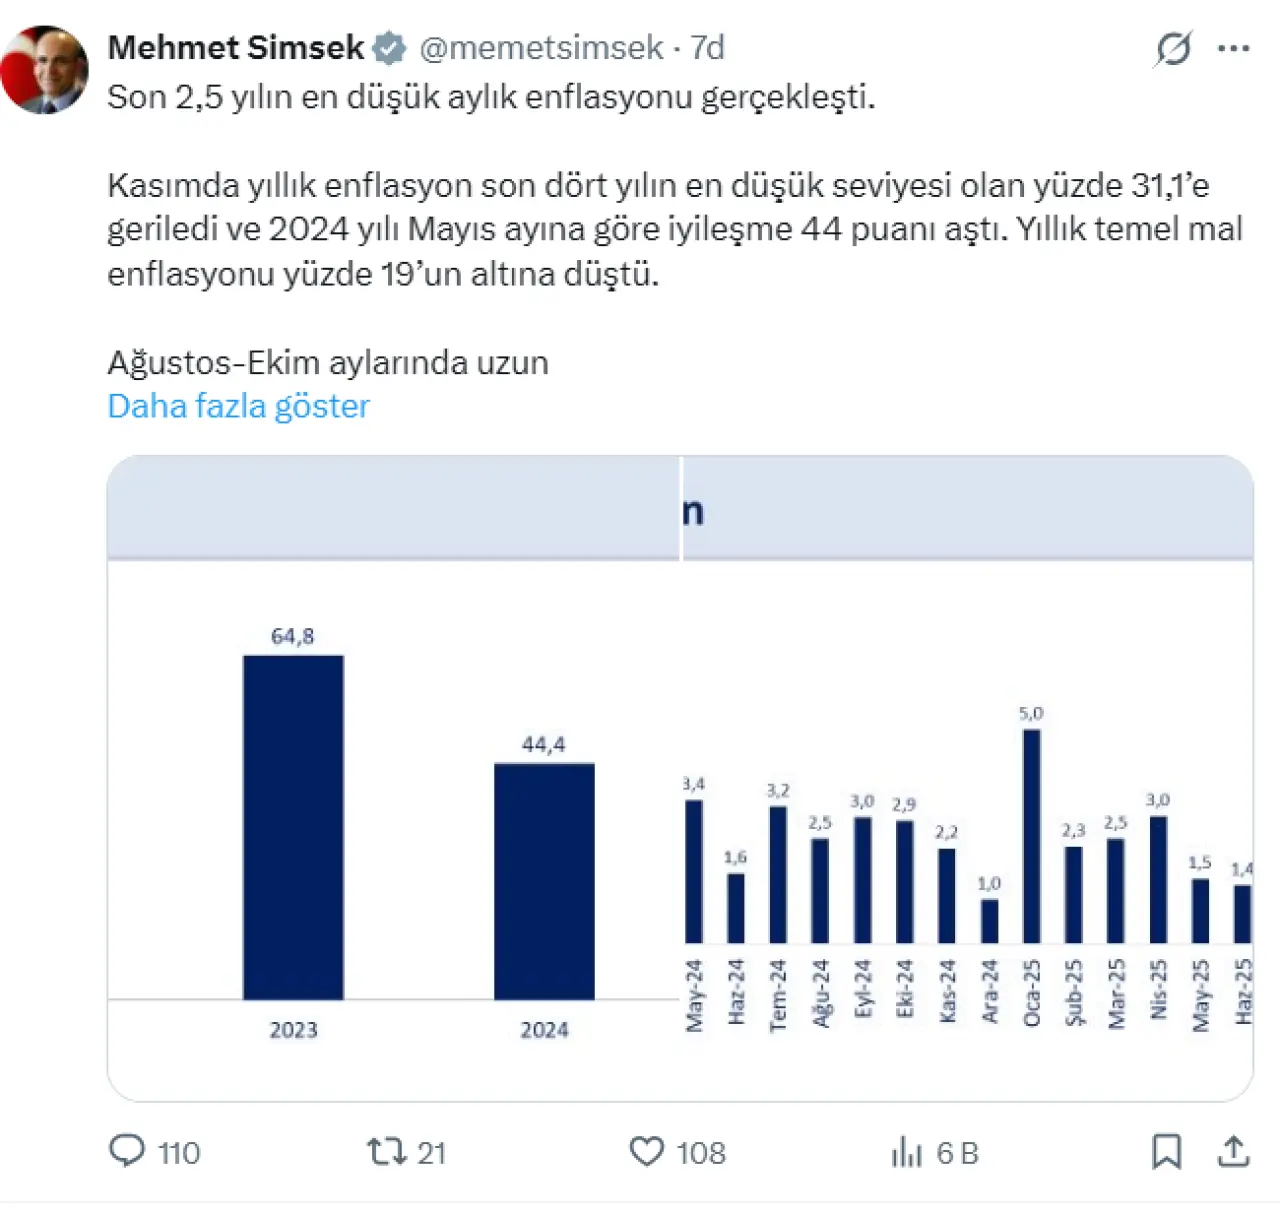Click the repost arrows icon

(384, 1151)
